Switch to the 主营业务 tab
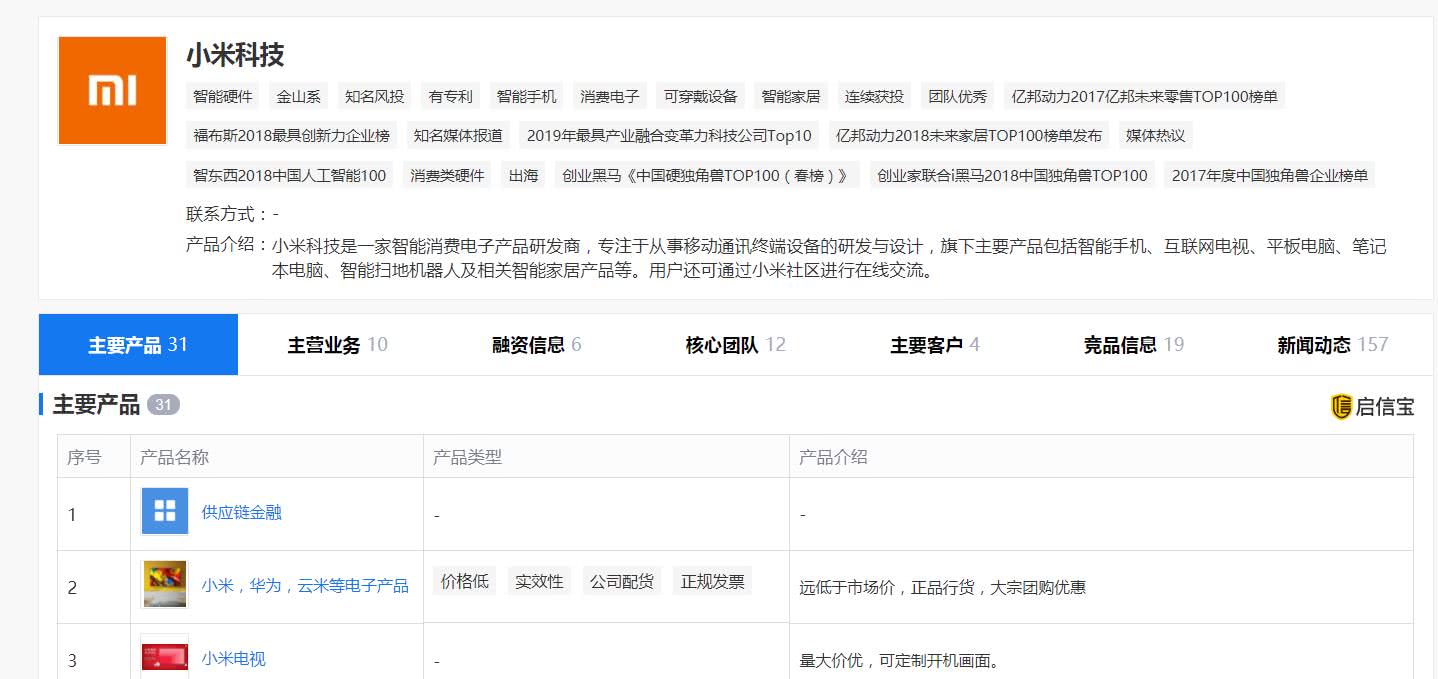The image size is (1438, 679). coord(337,345)
